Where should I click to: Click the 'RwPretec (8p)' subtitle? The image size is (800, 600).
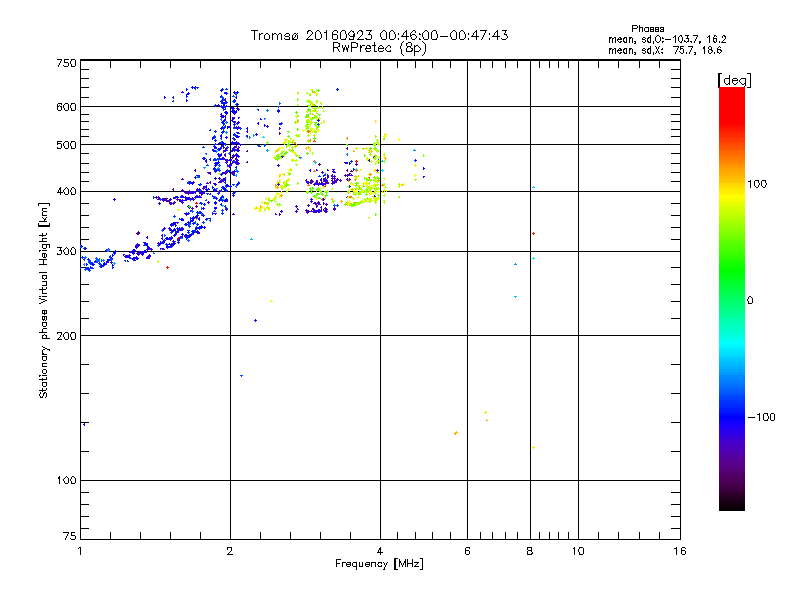pyautogui.click(x=379, y=48)
